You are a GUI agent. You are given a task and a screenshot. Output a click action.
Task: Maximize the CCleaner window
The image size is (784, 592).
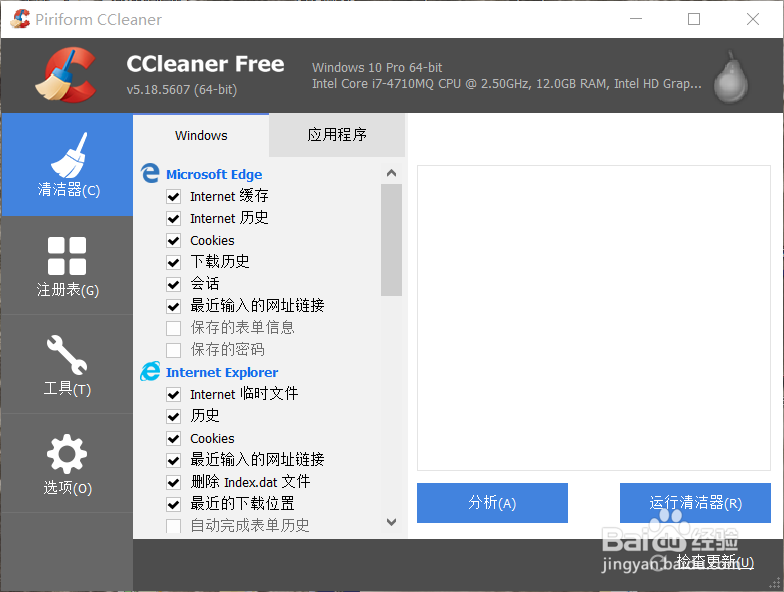pyautogui.click(x=694, y=19)
